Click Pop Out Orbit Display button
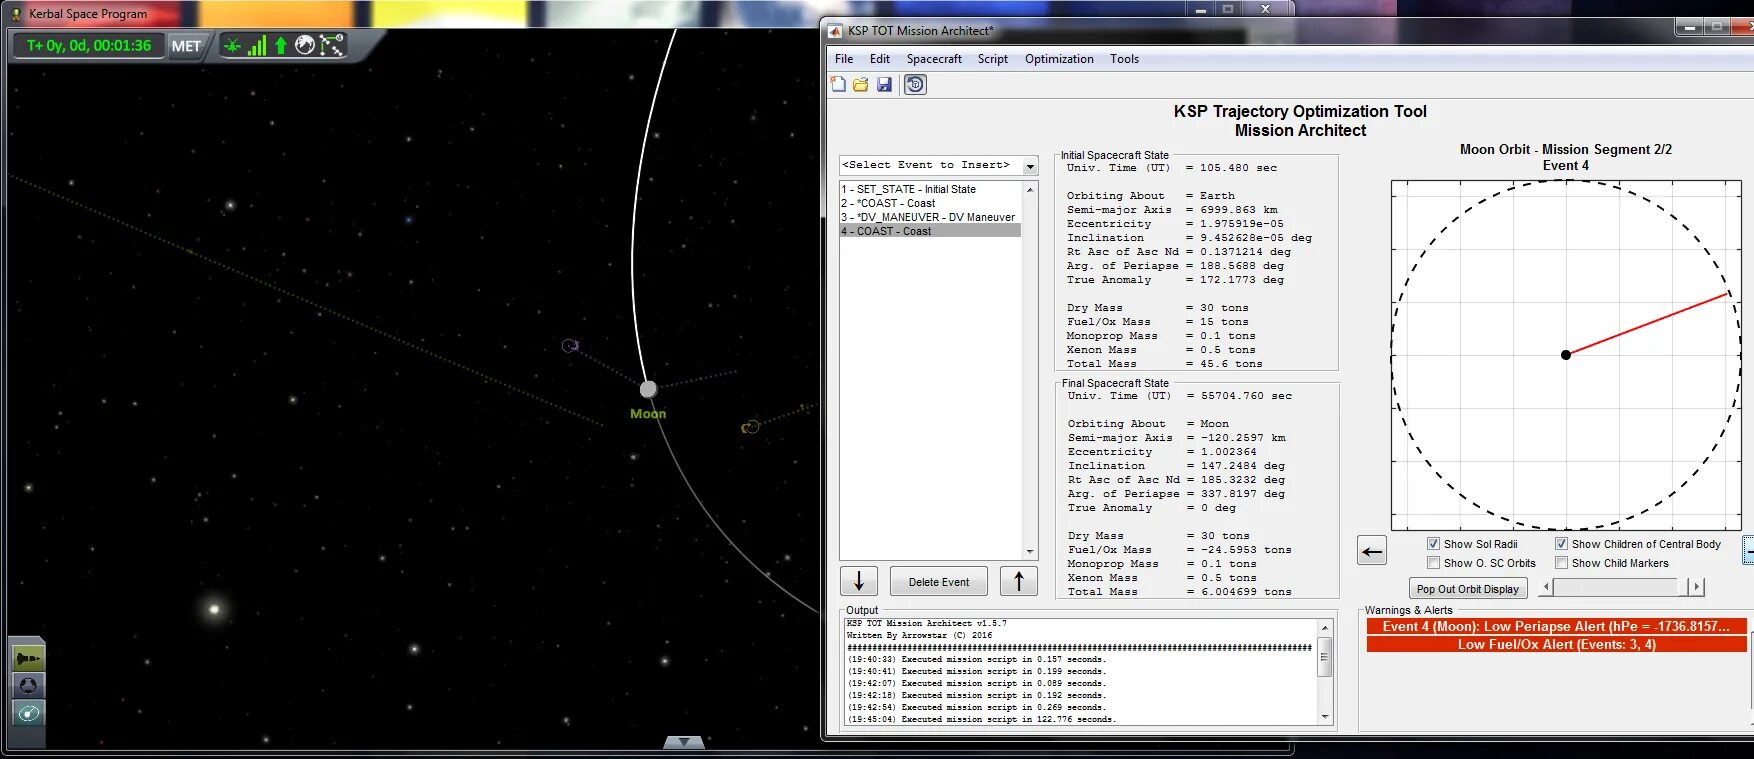The image size is (1754, 759). pos(1468,589)
